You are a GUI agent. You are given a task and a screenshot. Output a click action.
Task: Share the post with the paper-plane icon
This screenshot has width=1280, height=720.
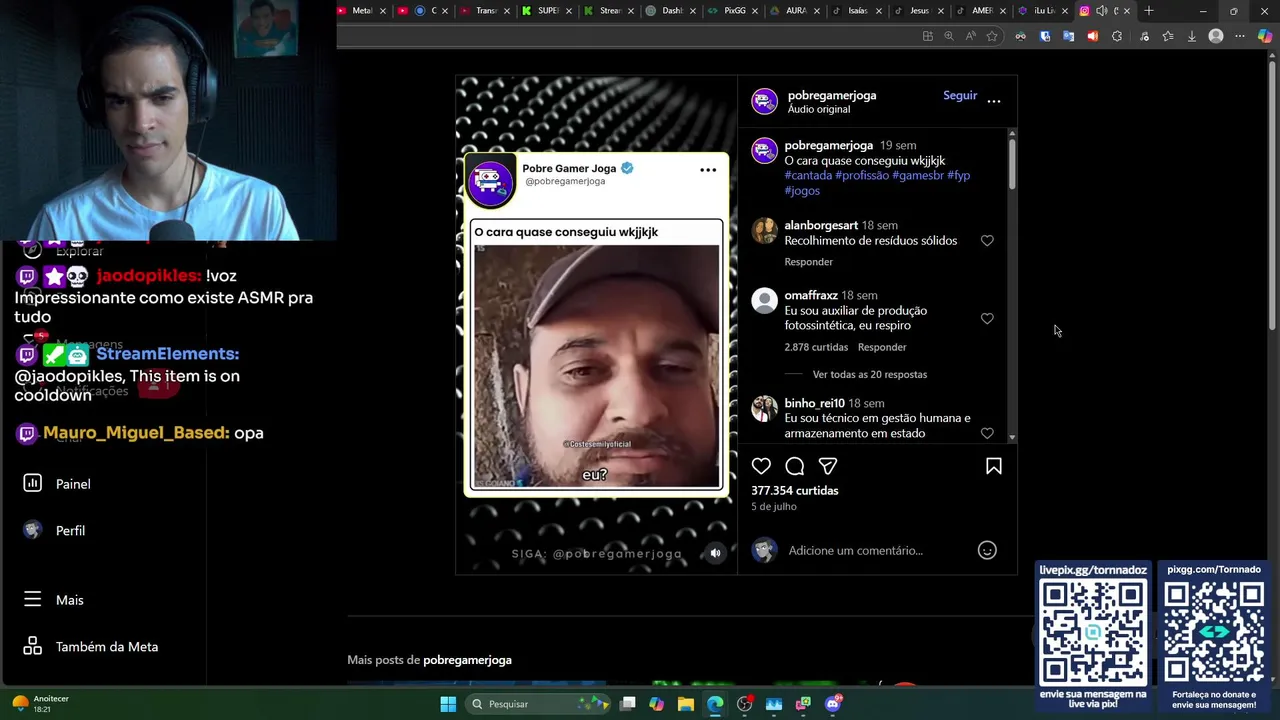[828, 466]
